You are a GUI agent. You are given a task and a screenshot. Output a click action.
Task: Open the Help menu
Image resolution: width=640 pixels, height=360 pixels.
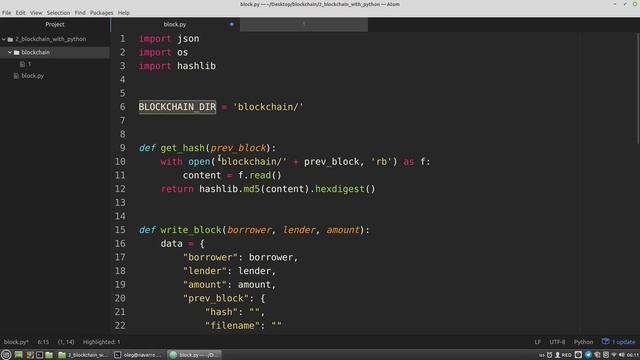click(x=123, y=13)
